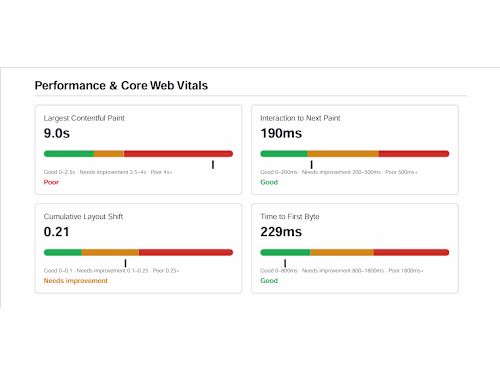Click the LCP threshold legend text

pyautogui.click(x=108, y=172)
